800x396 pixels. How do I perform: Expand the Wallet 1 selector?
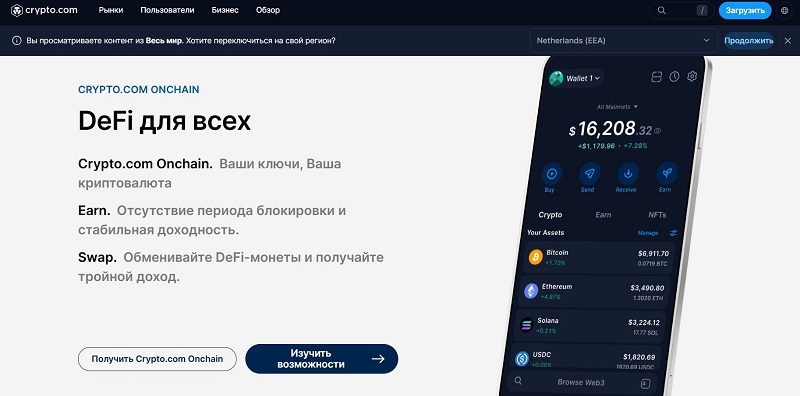tap(583, 78)
